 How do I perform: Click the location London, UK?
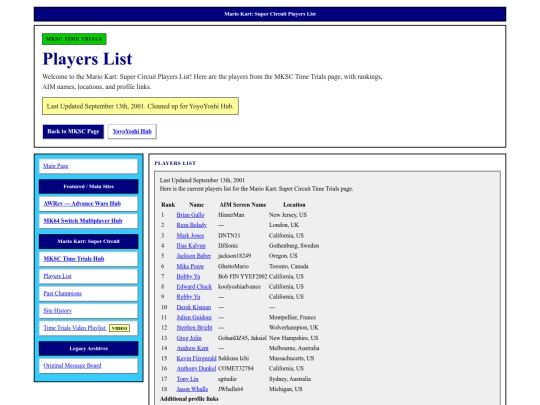click(284, 225)
